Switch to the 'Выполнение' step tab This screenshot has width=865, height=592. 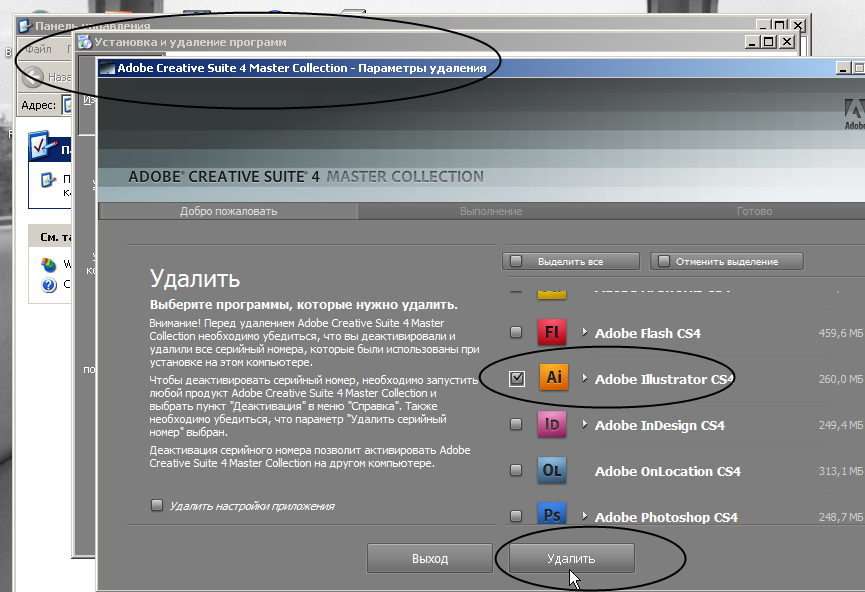point(491,211)
